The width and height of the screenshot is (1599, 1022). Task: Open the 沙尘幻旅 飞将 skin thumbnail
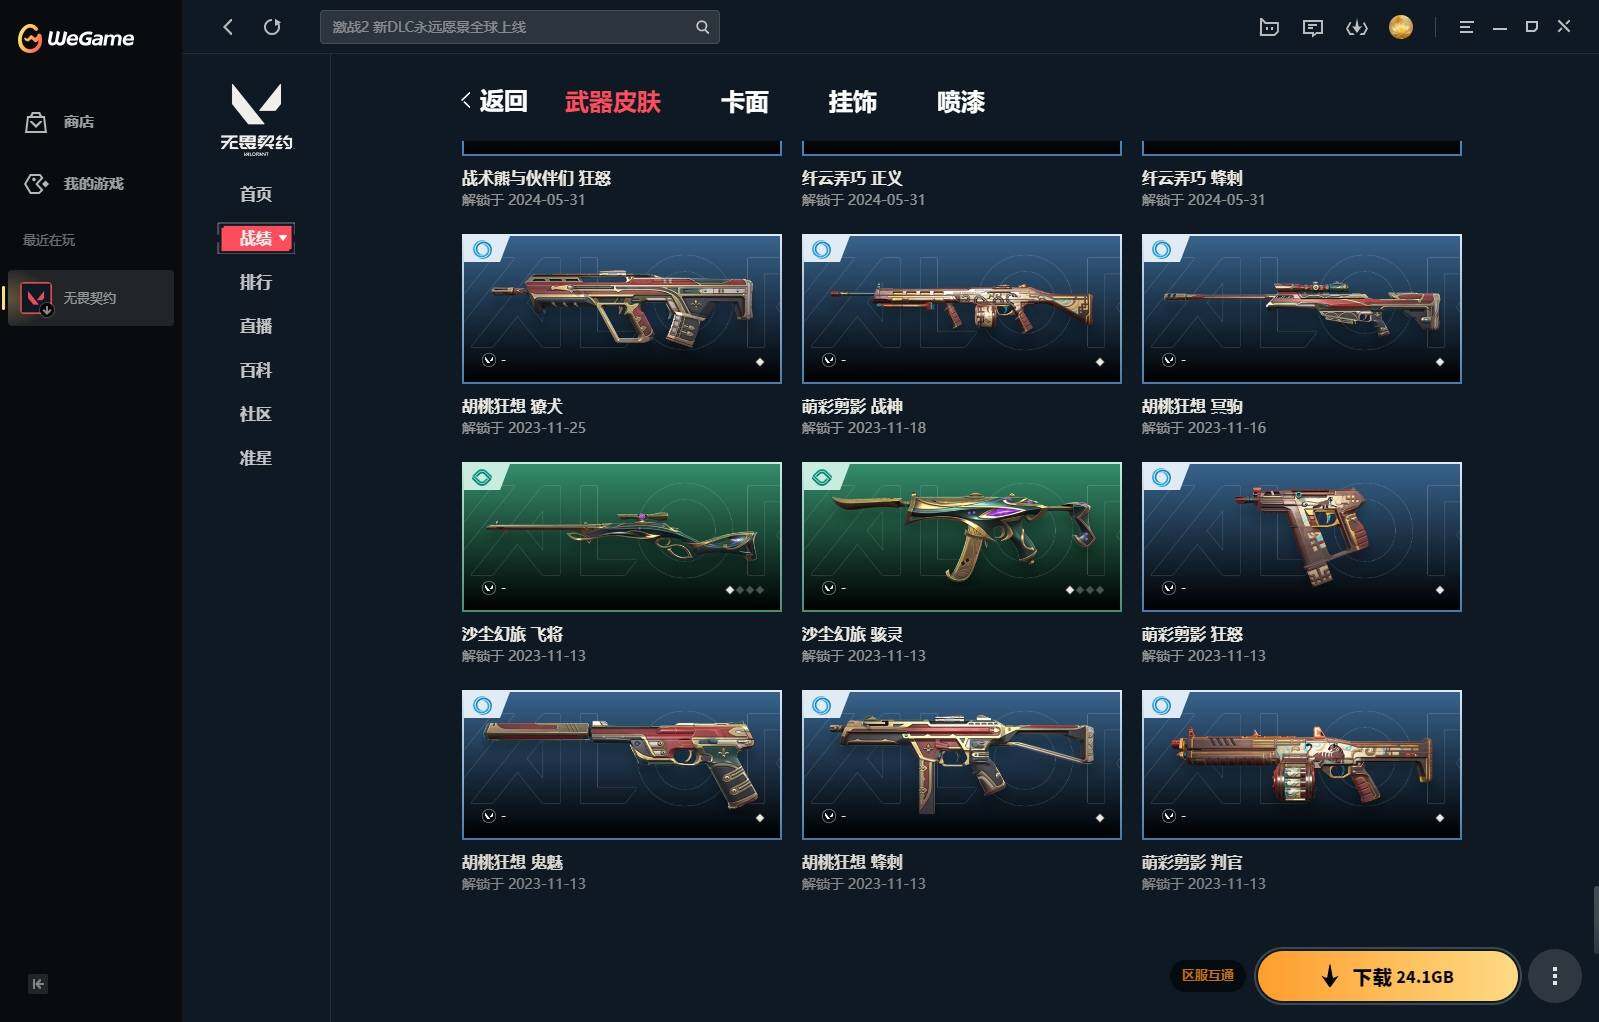pos(622,537)
